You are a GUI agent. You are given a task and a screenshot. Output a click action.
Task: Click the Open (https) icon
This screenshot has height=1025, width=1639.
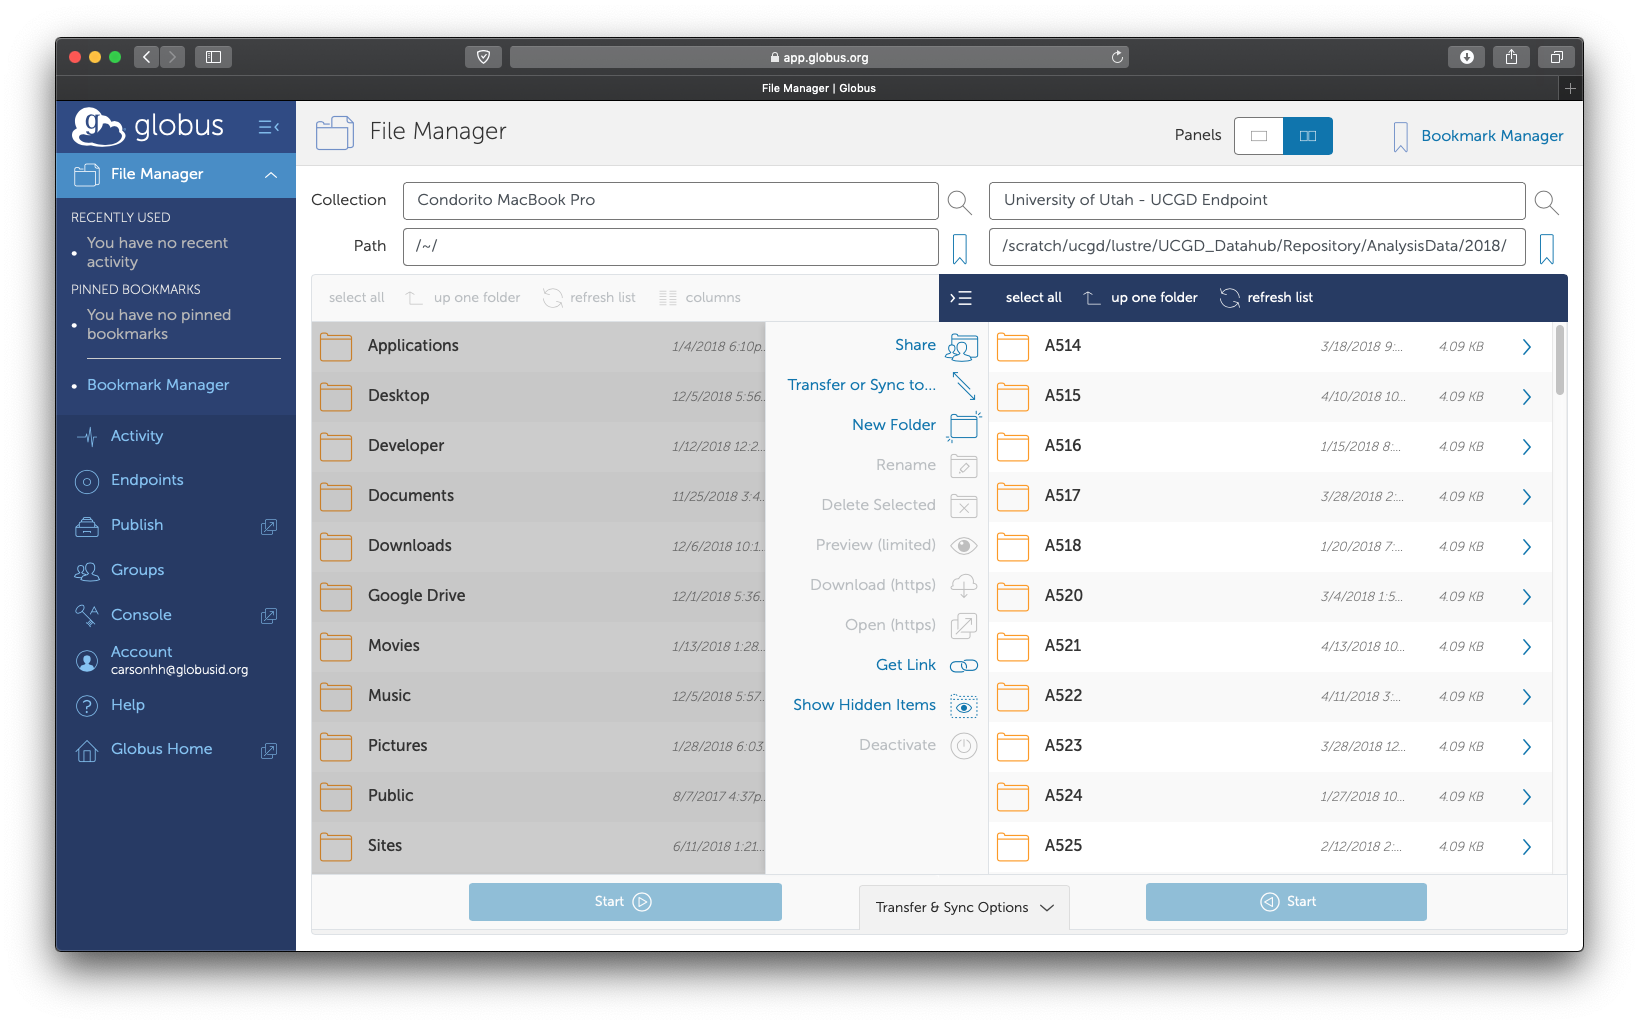[964, 626]
